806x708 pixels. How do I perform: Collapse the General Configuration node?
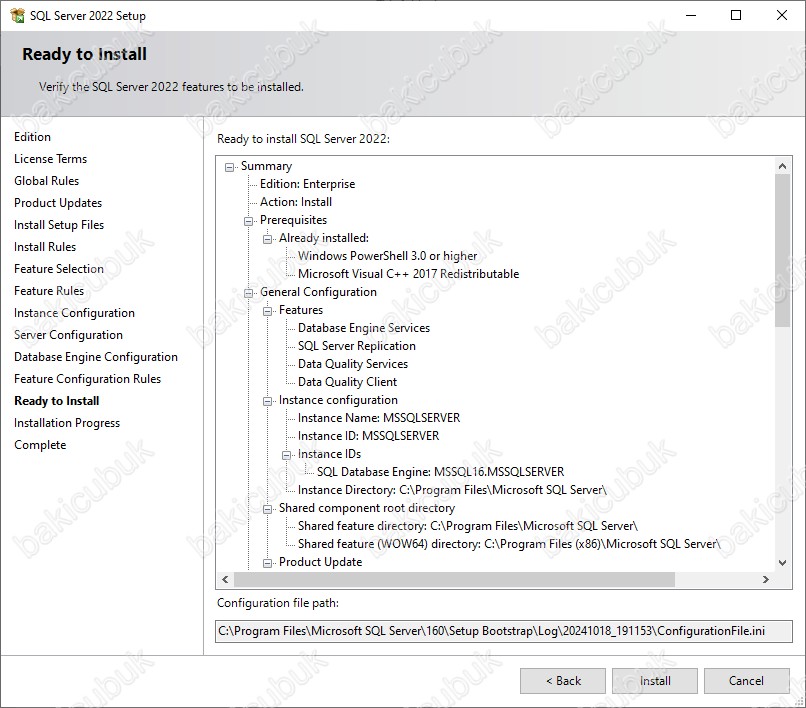click(x=248, y=293)
